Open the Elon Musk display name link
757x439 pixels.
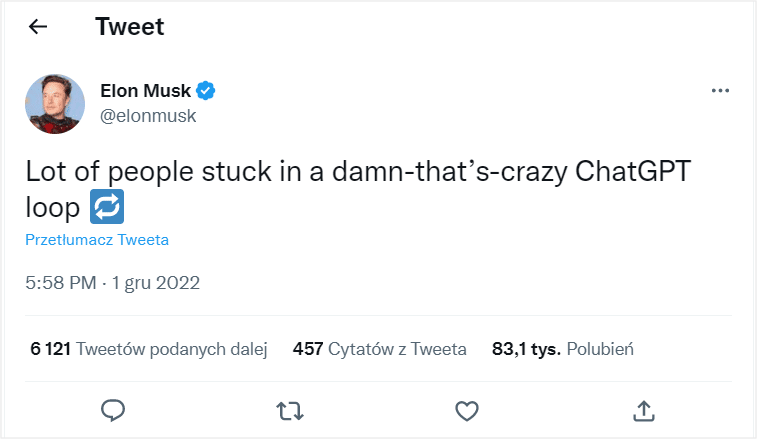[146, 91]
